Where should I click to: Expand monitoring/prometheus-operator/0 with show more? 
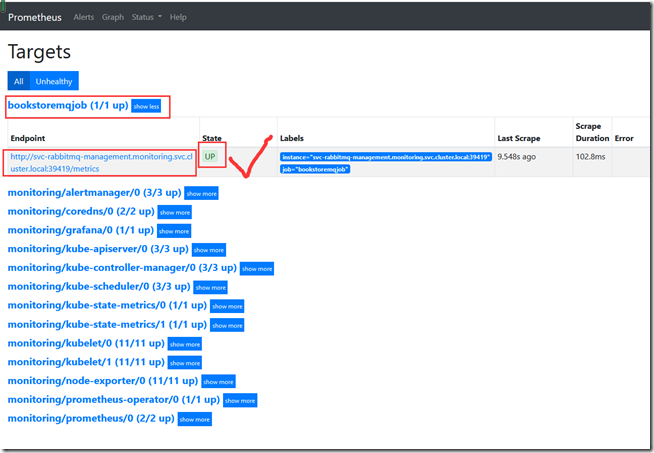240,400
